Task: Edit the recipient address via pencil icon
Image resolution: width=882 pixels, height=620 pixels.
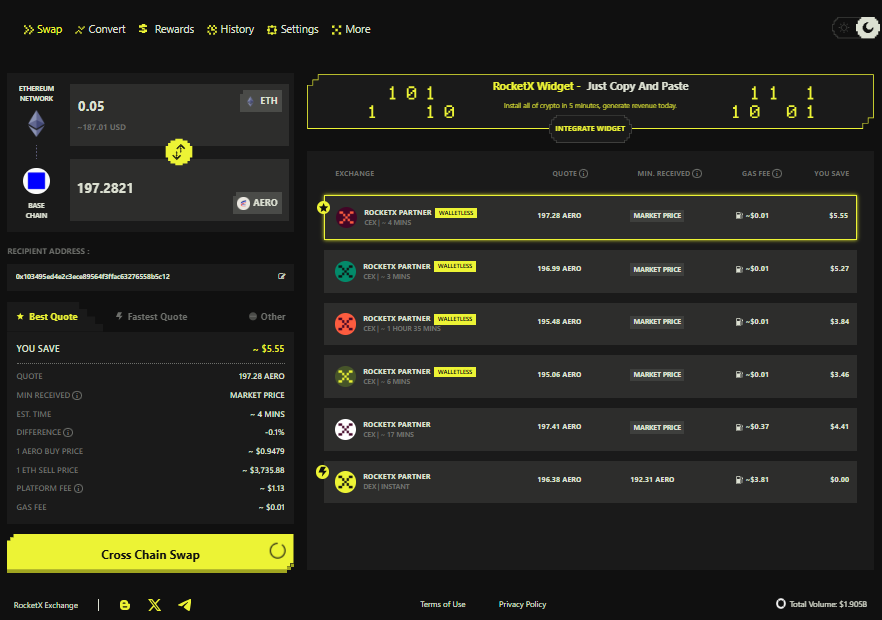Action: (283, 277)
